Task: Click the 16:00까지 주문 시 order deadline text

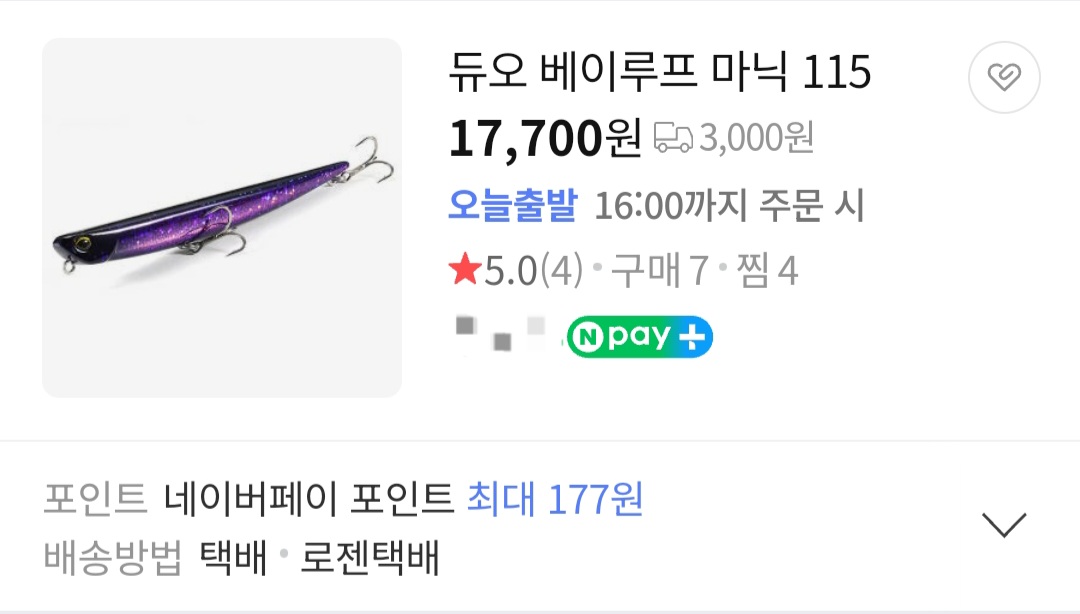Action: (729, 205)
